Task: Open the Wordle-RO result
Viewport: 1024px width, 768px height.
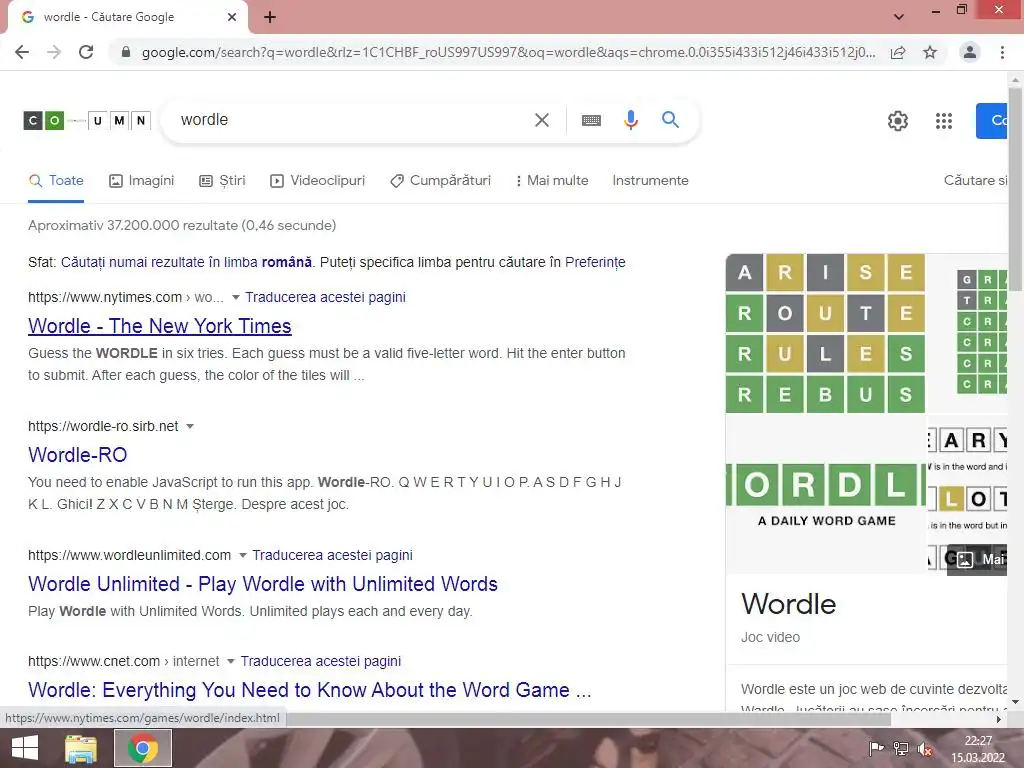Action: click(x=78, y=455)
